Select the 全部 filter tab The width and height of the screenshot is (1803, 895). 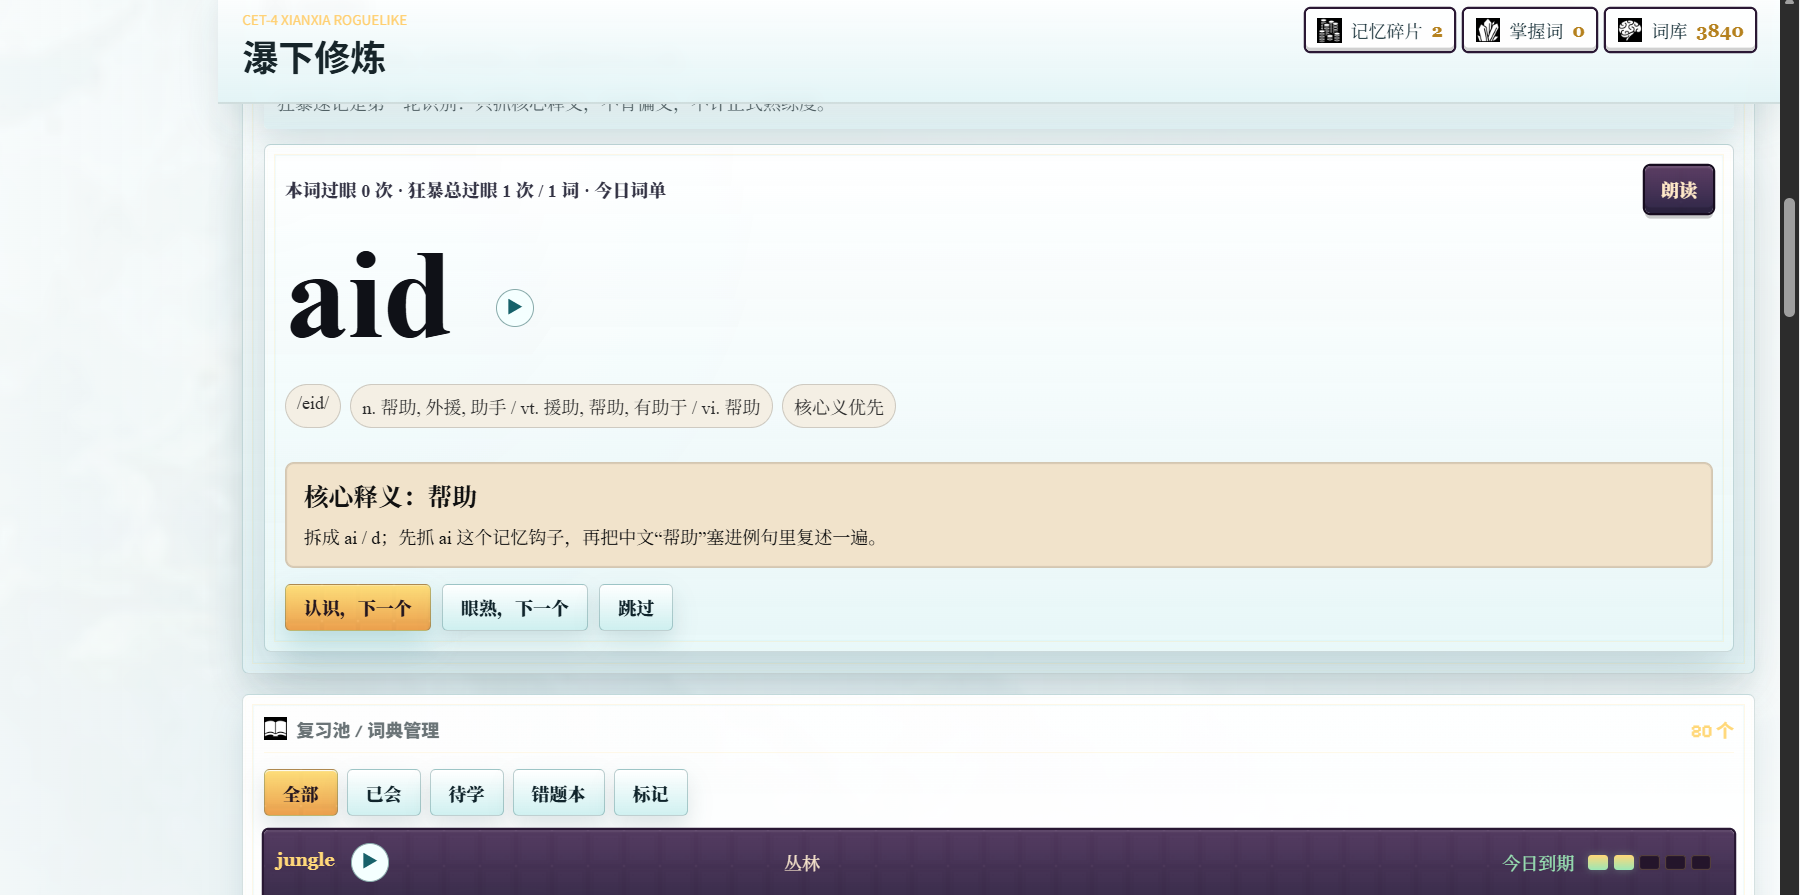pyautogui.click(x=301, y=793)
